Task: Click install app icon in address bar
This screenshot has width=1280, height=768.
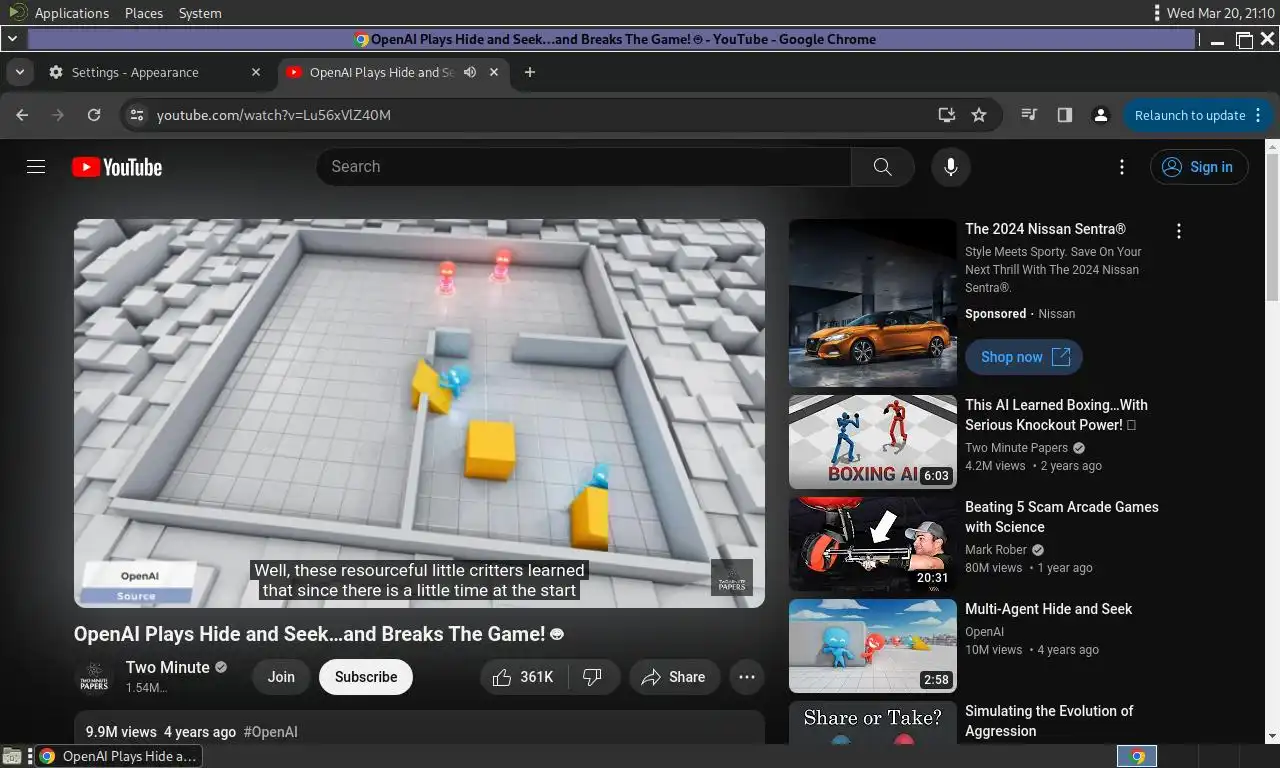Action: pyautogui.click(x=946, y=115)
